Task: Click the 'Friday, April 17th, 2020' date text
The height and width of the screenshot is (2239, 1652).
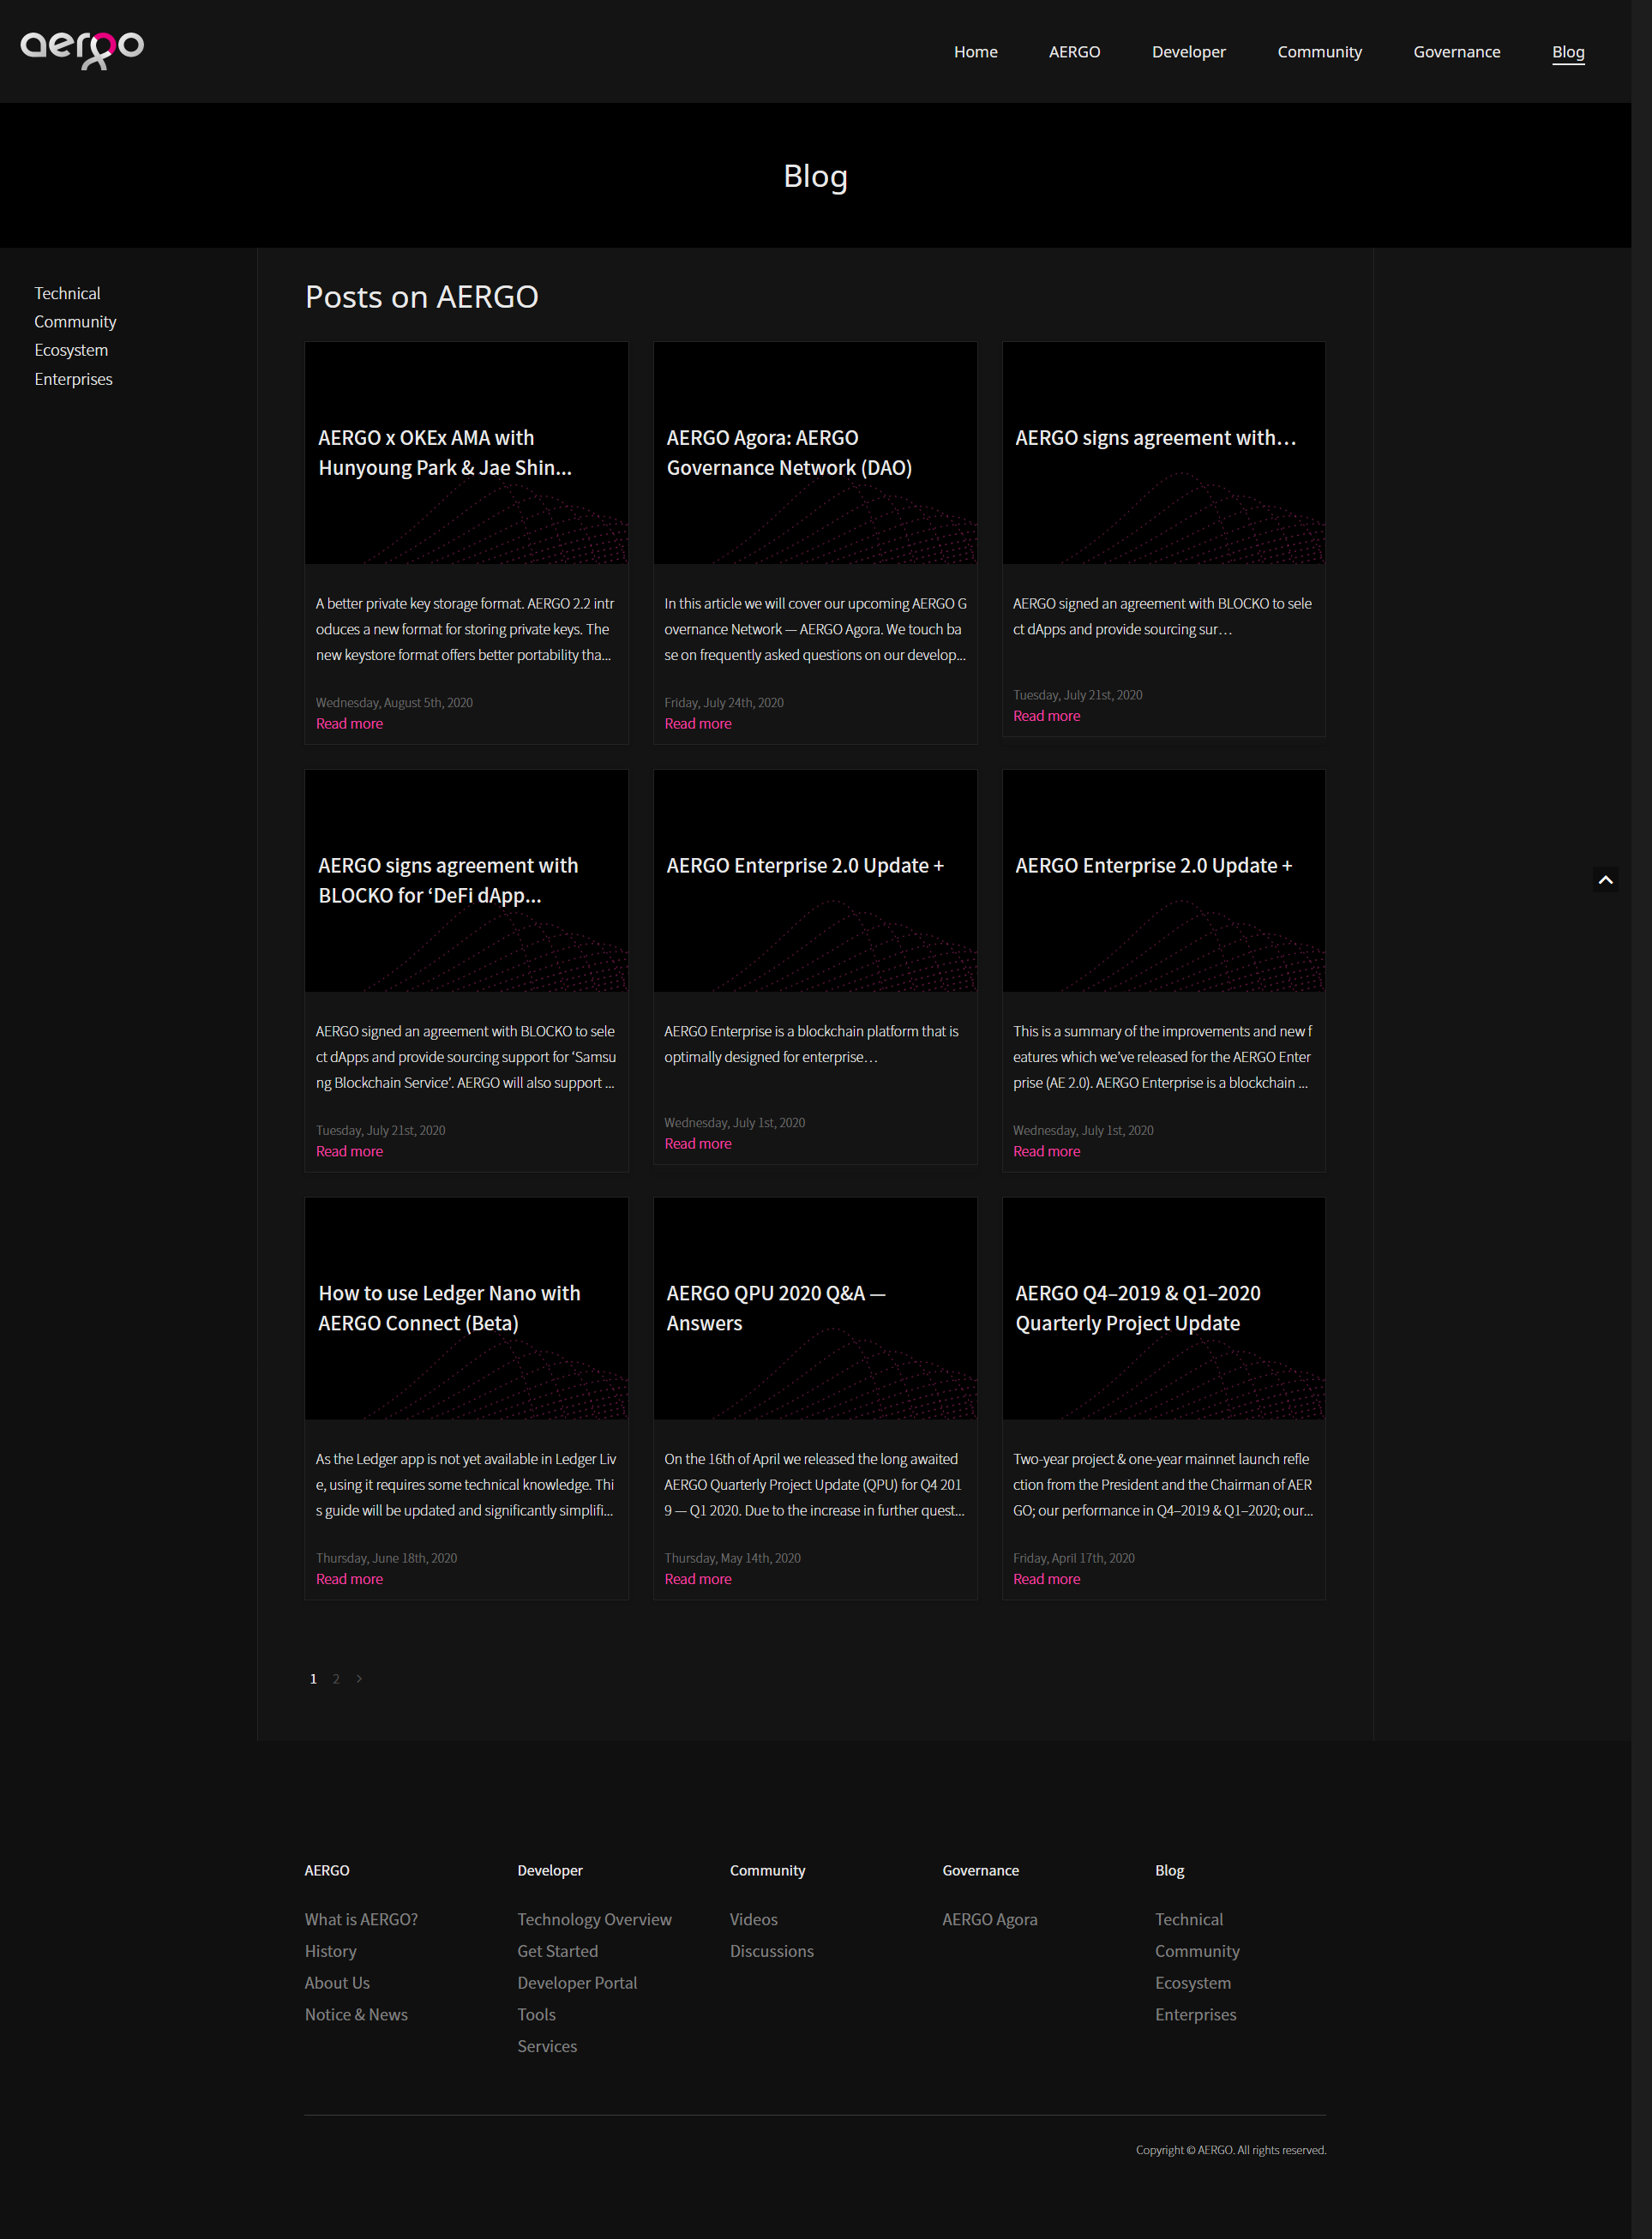Action: point(1073,1558)
